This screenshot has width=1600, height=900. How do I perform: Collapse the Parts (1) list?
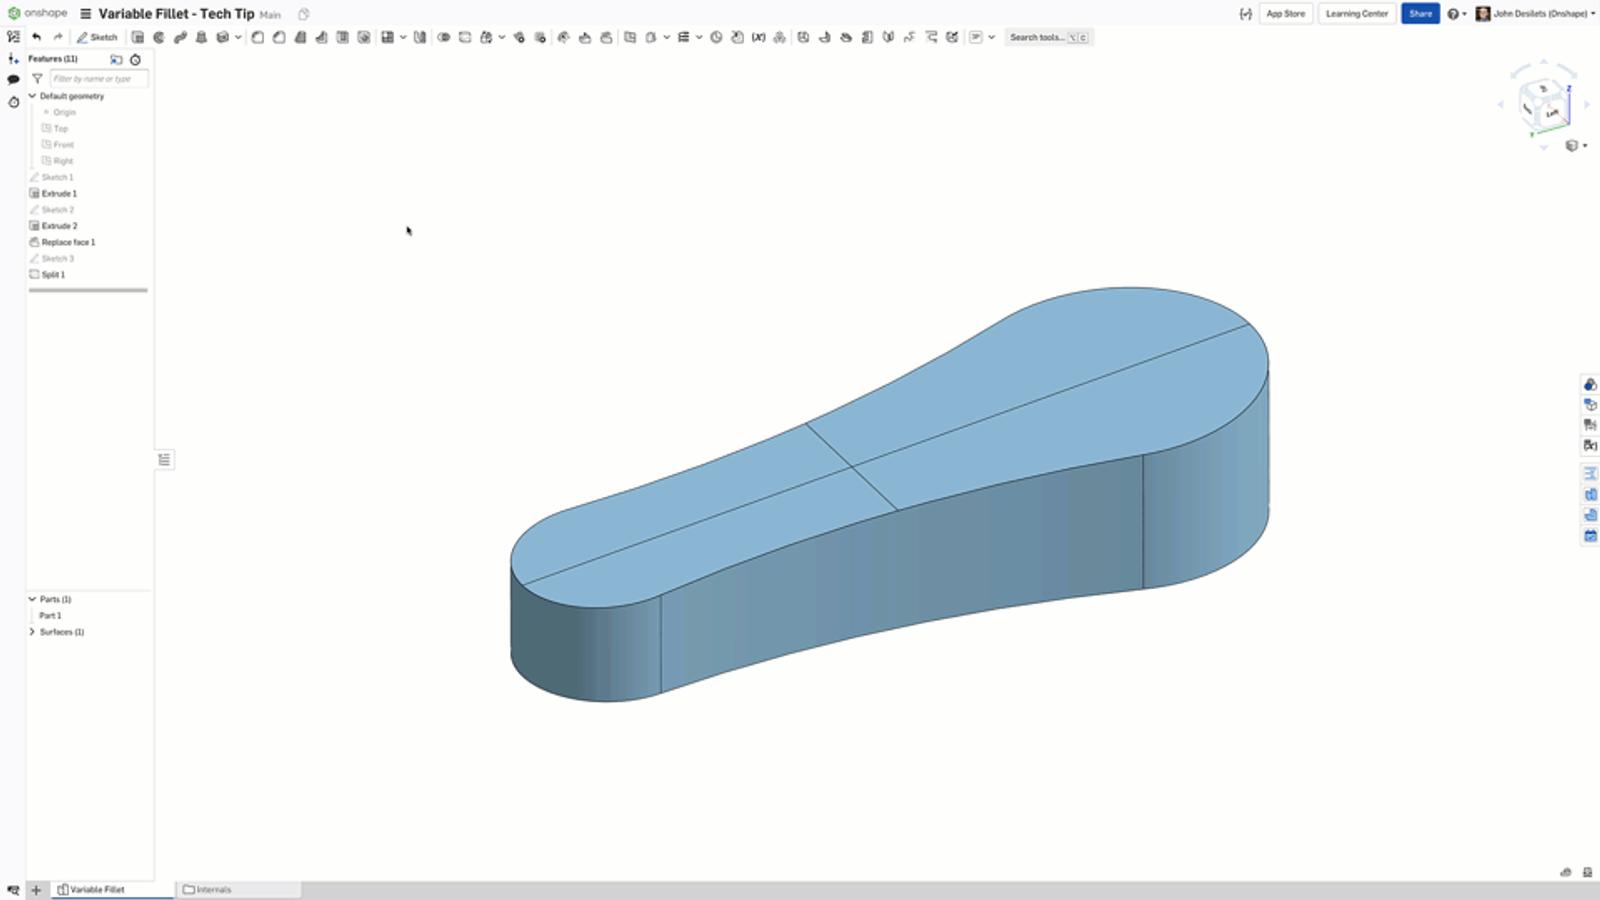pyautogui.click(x=32, y=599)
